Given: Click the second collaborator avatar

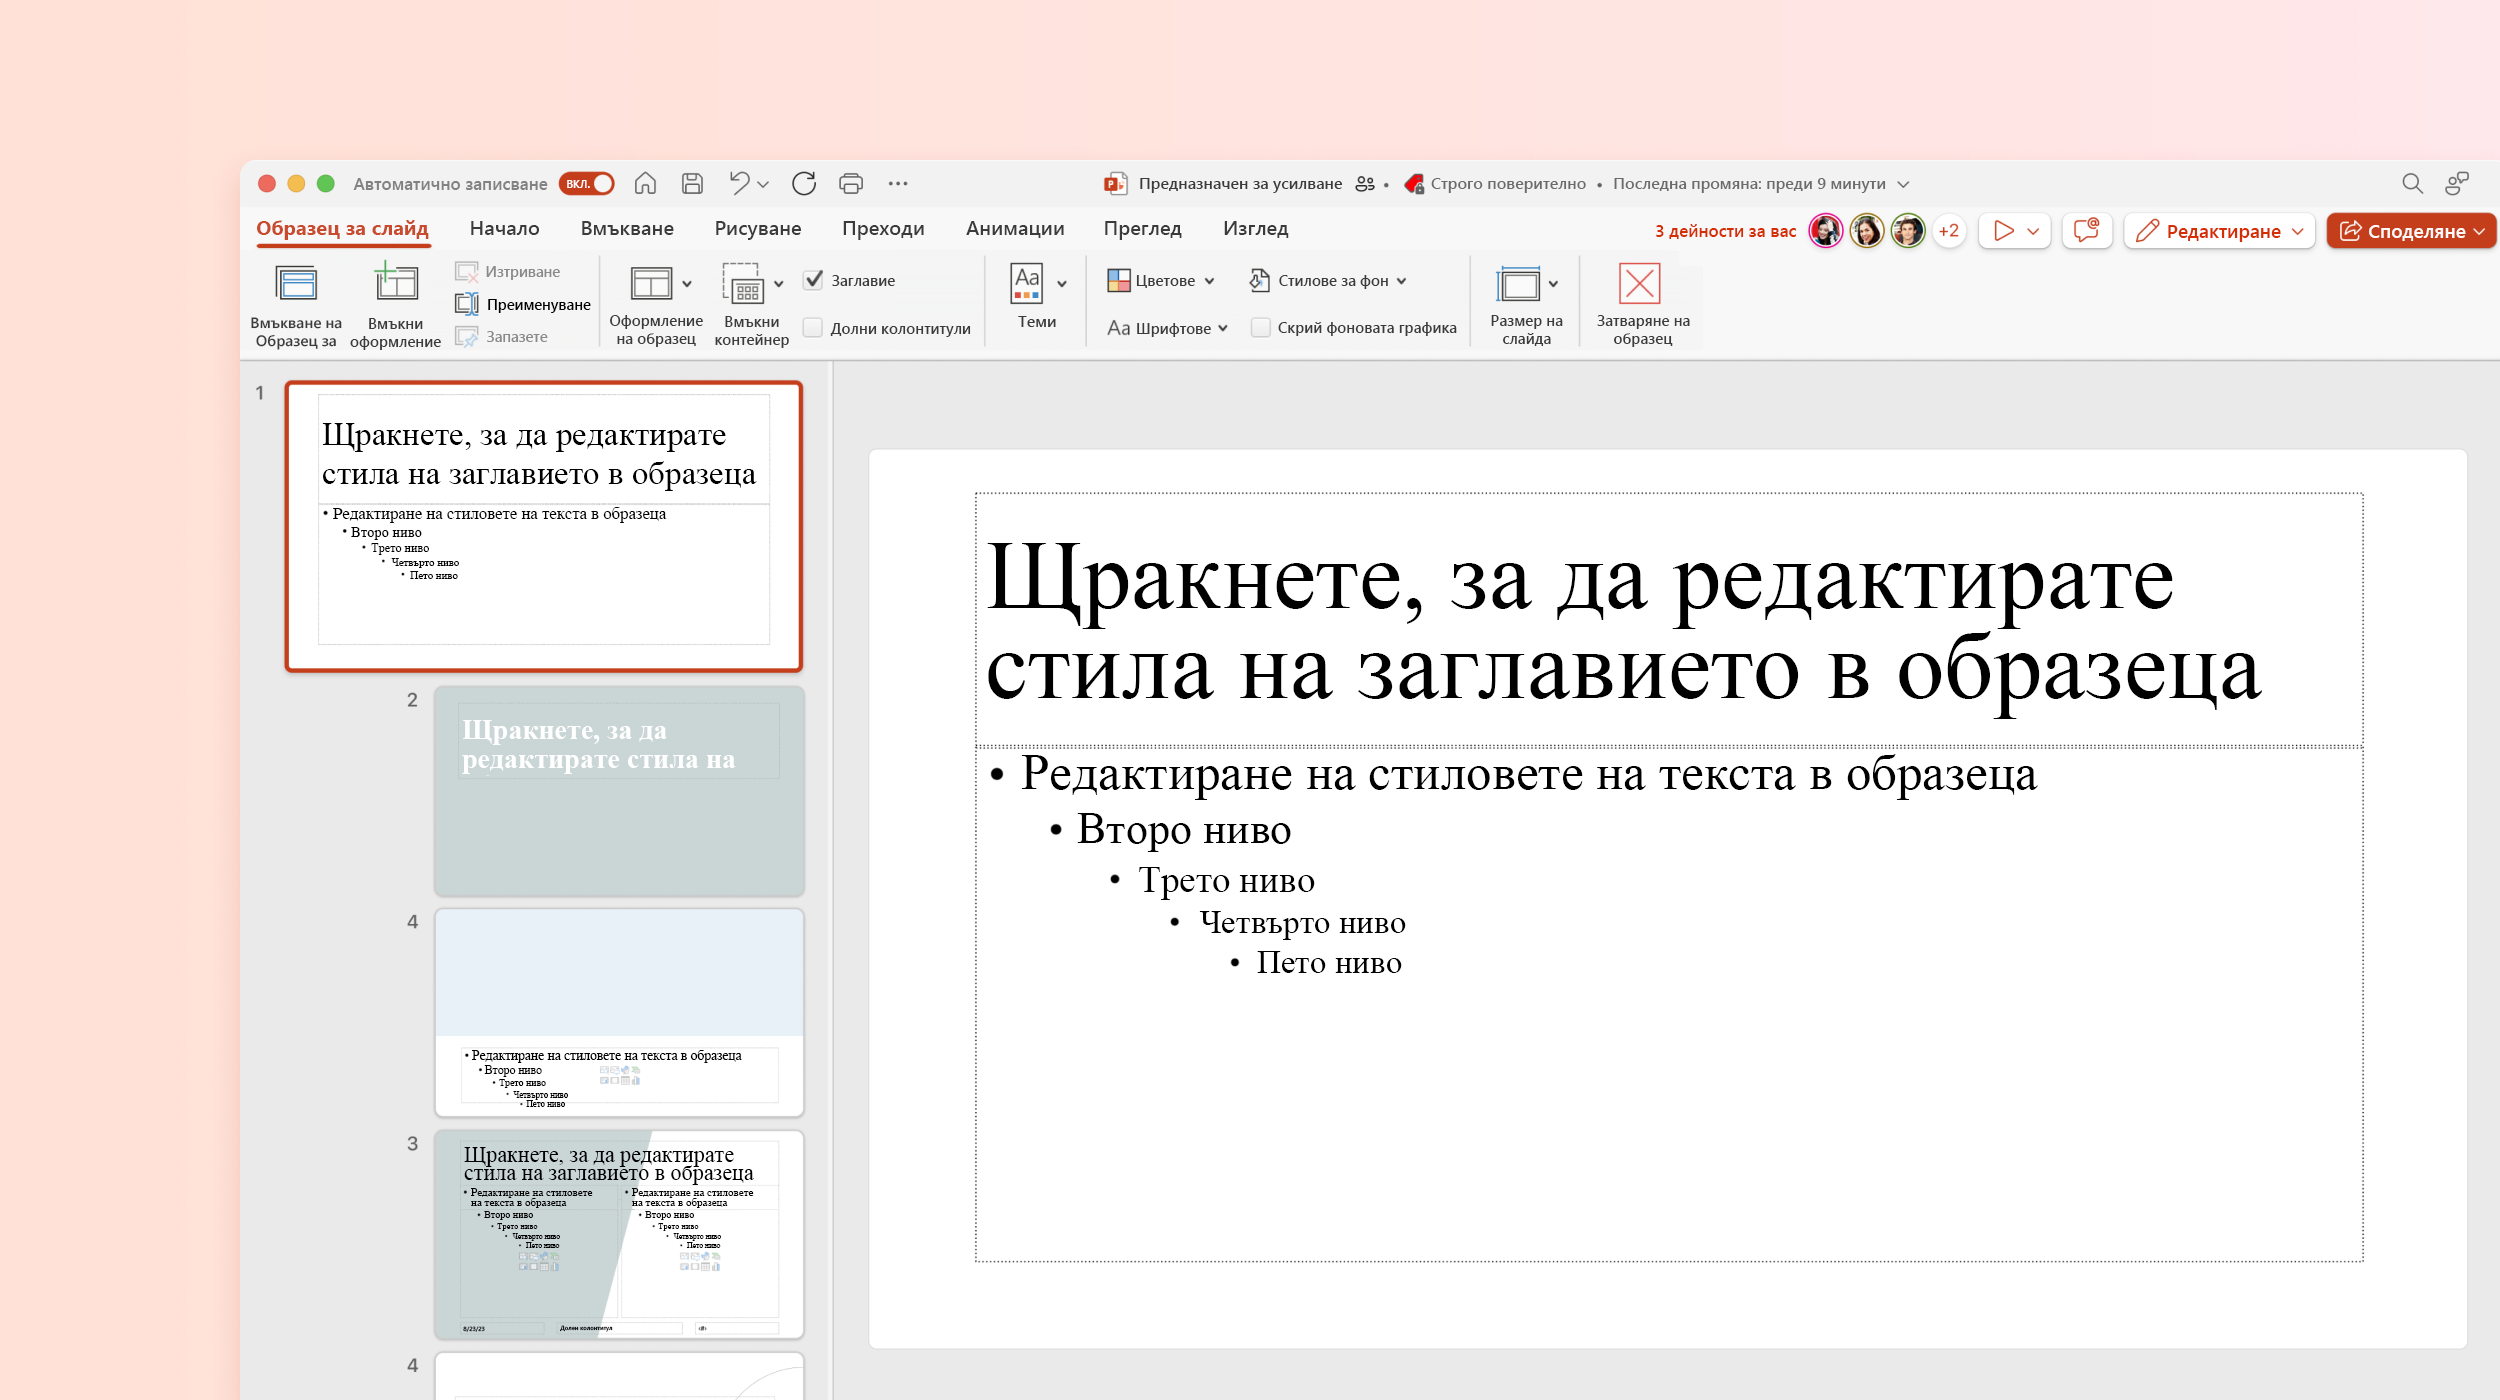Looking at the screenshot, I should pos(1866,231).
